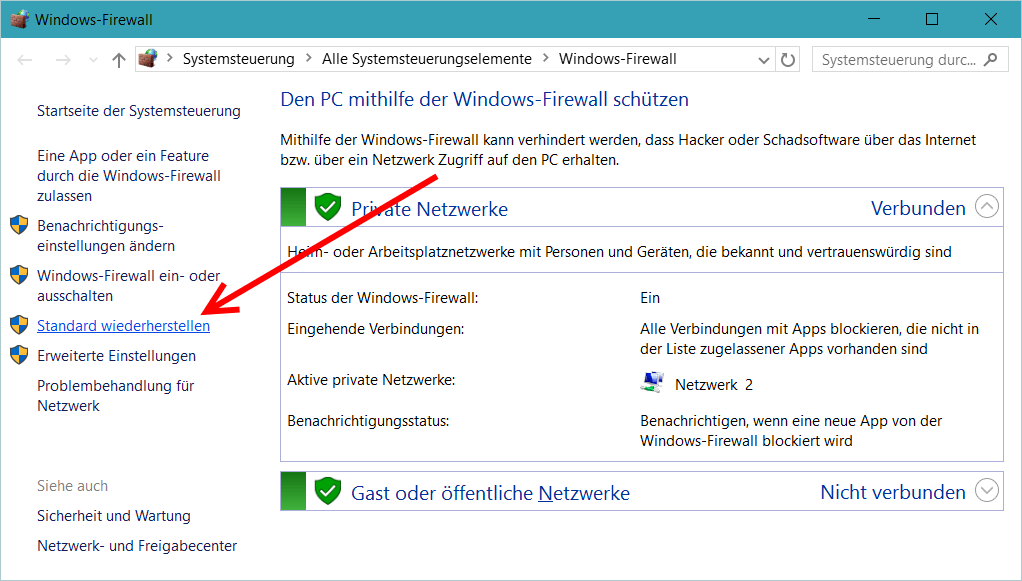Click the shield icon next to Erweiterte Einstellungen
Viewport: 1022px width, 581px height.
[x=19, y=355]
